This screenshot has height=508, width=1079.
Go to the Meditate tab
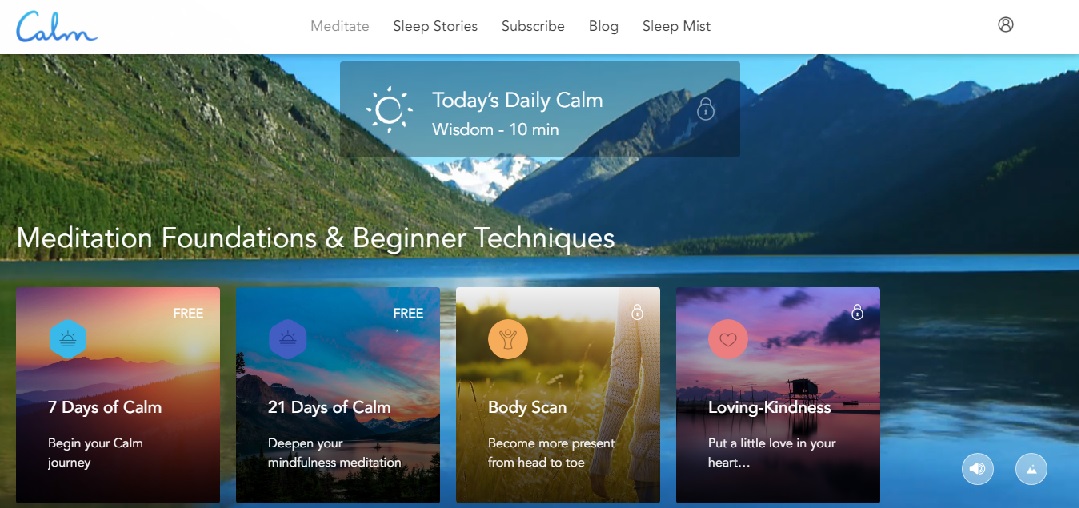(x=340, y=26)
